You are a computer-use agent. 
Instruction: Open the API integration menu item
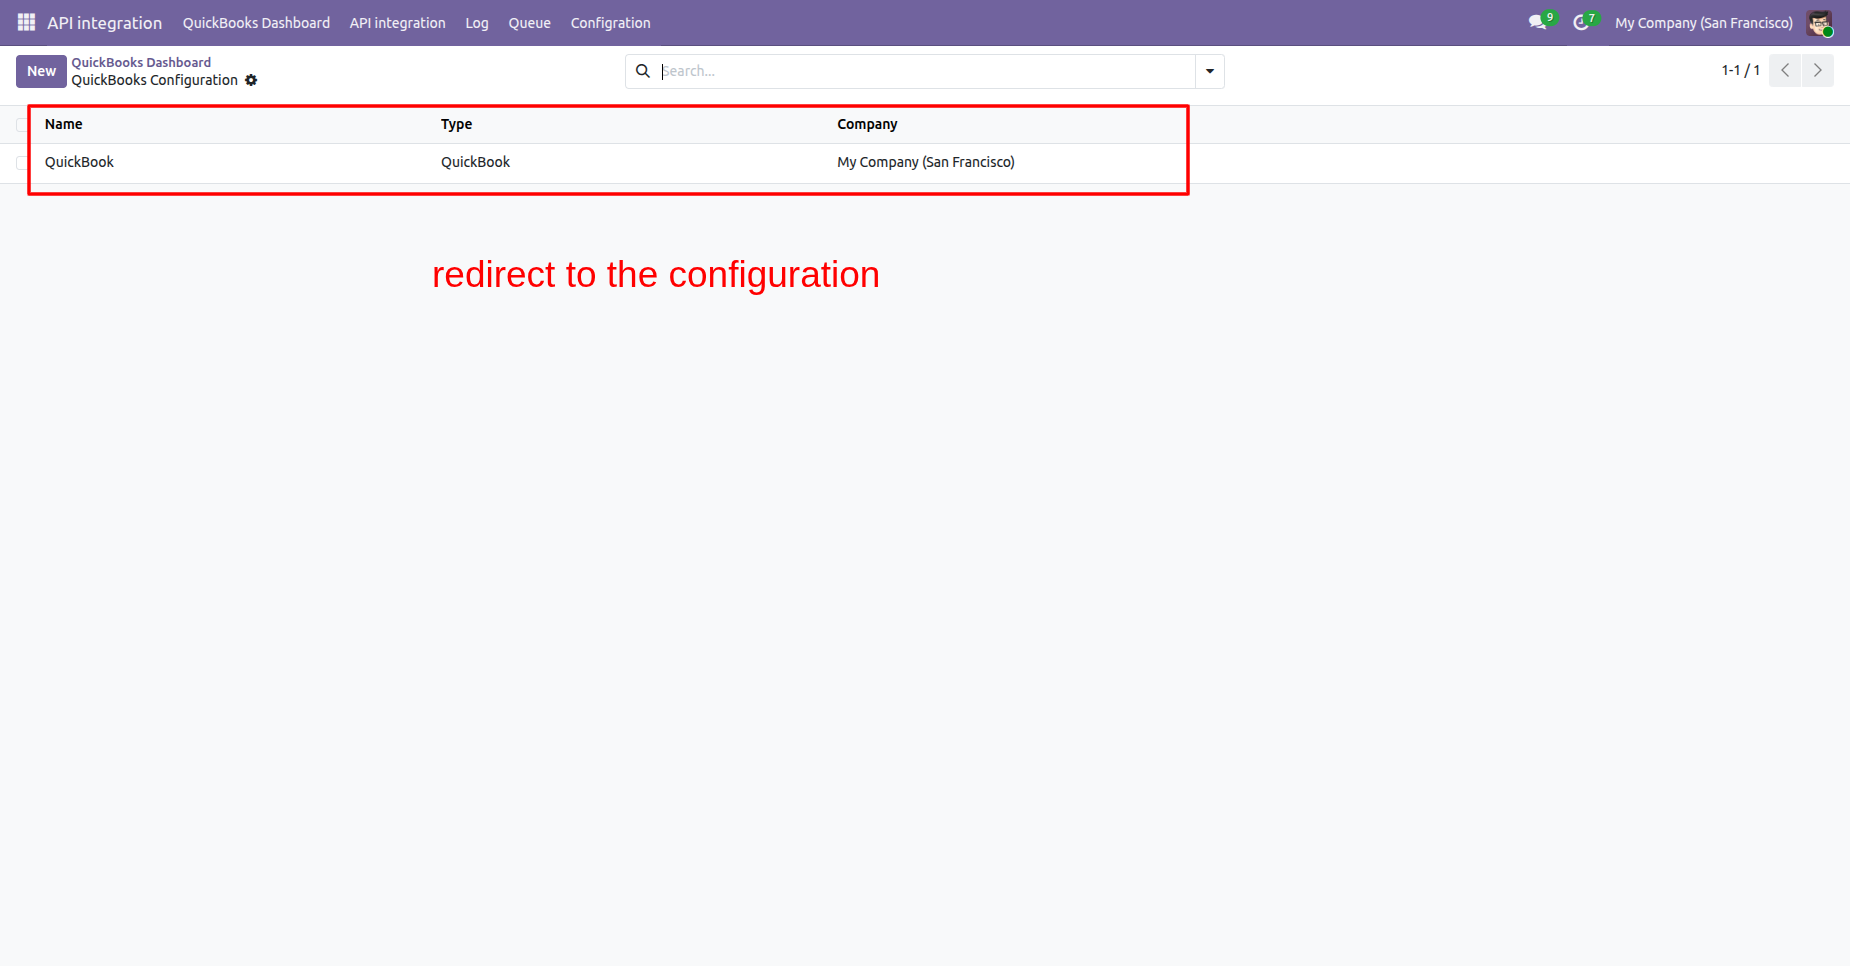tap(397, 23)
